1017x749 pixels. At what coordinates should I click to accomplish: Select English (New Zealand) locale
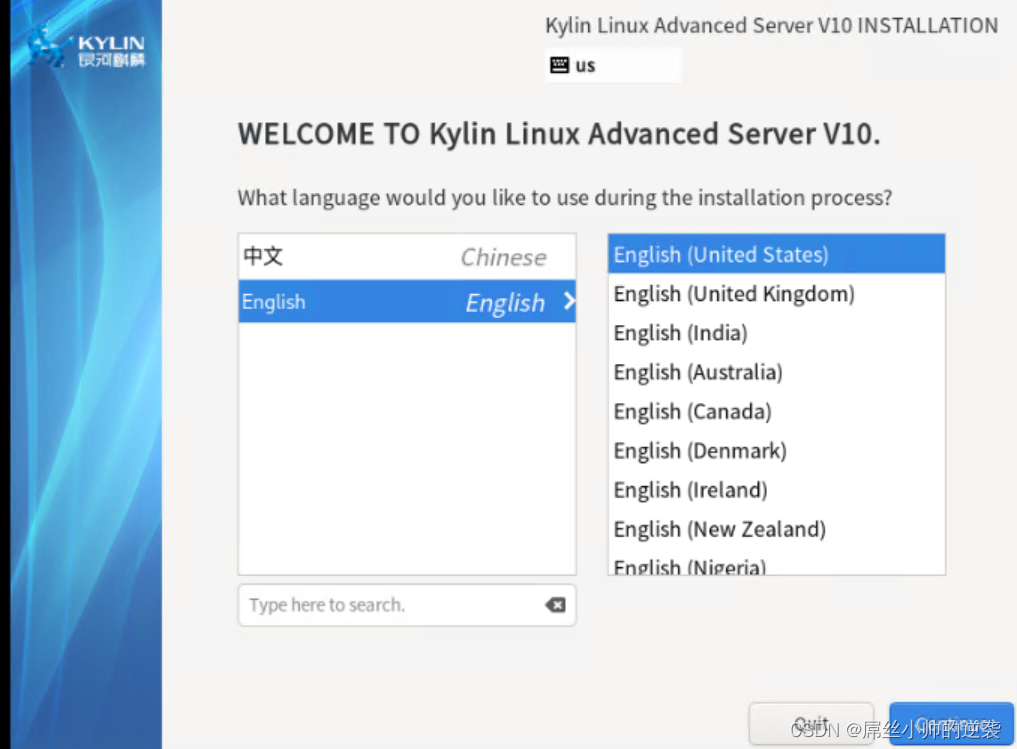[776, 529]
